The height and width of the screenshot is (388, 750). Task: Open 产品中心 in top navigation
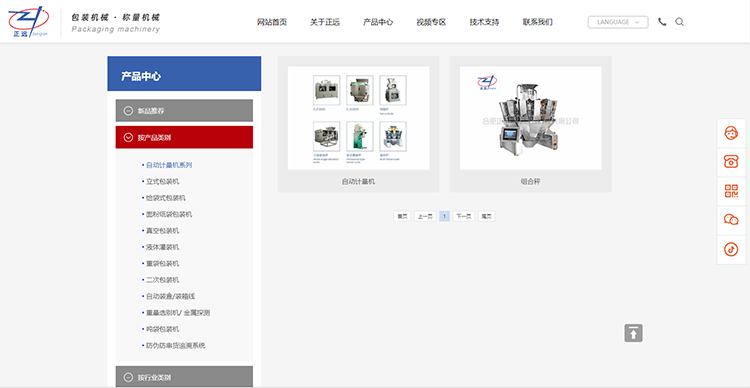[378, 22]
